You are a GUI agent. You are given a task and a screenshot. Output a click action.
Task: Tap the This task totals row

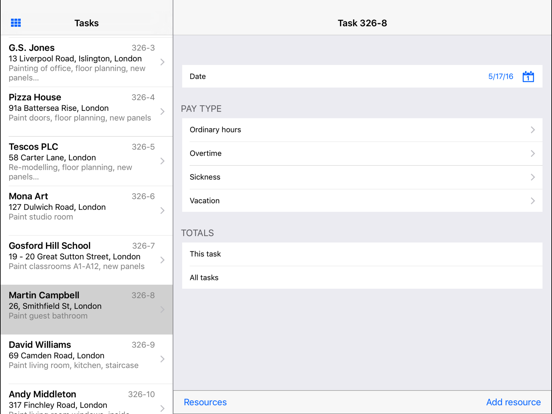[x=362, y=254]
